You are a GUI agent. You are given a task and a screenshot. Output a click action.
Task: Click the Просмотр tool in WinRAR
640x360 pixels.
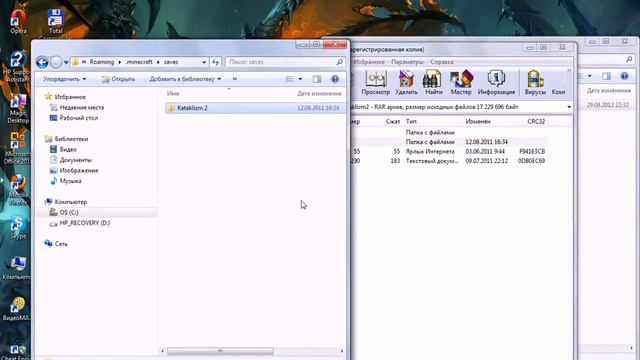(376, 83)
